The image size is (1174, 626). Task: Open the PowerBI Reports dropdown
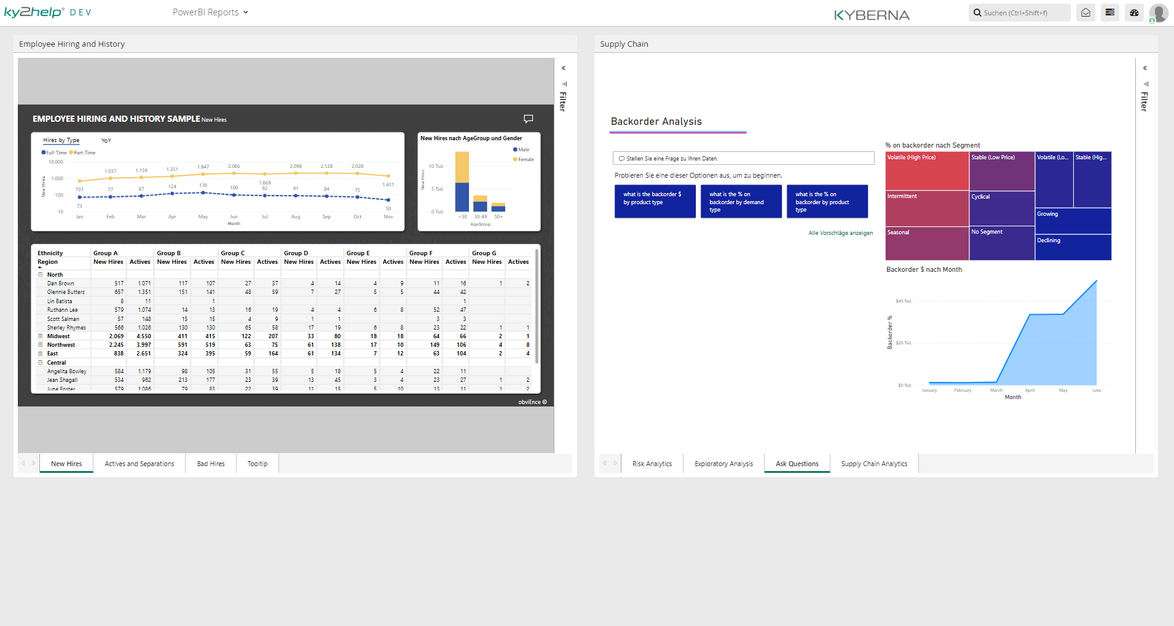tap(204, 12)
